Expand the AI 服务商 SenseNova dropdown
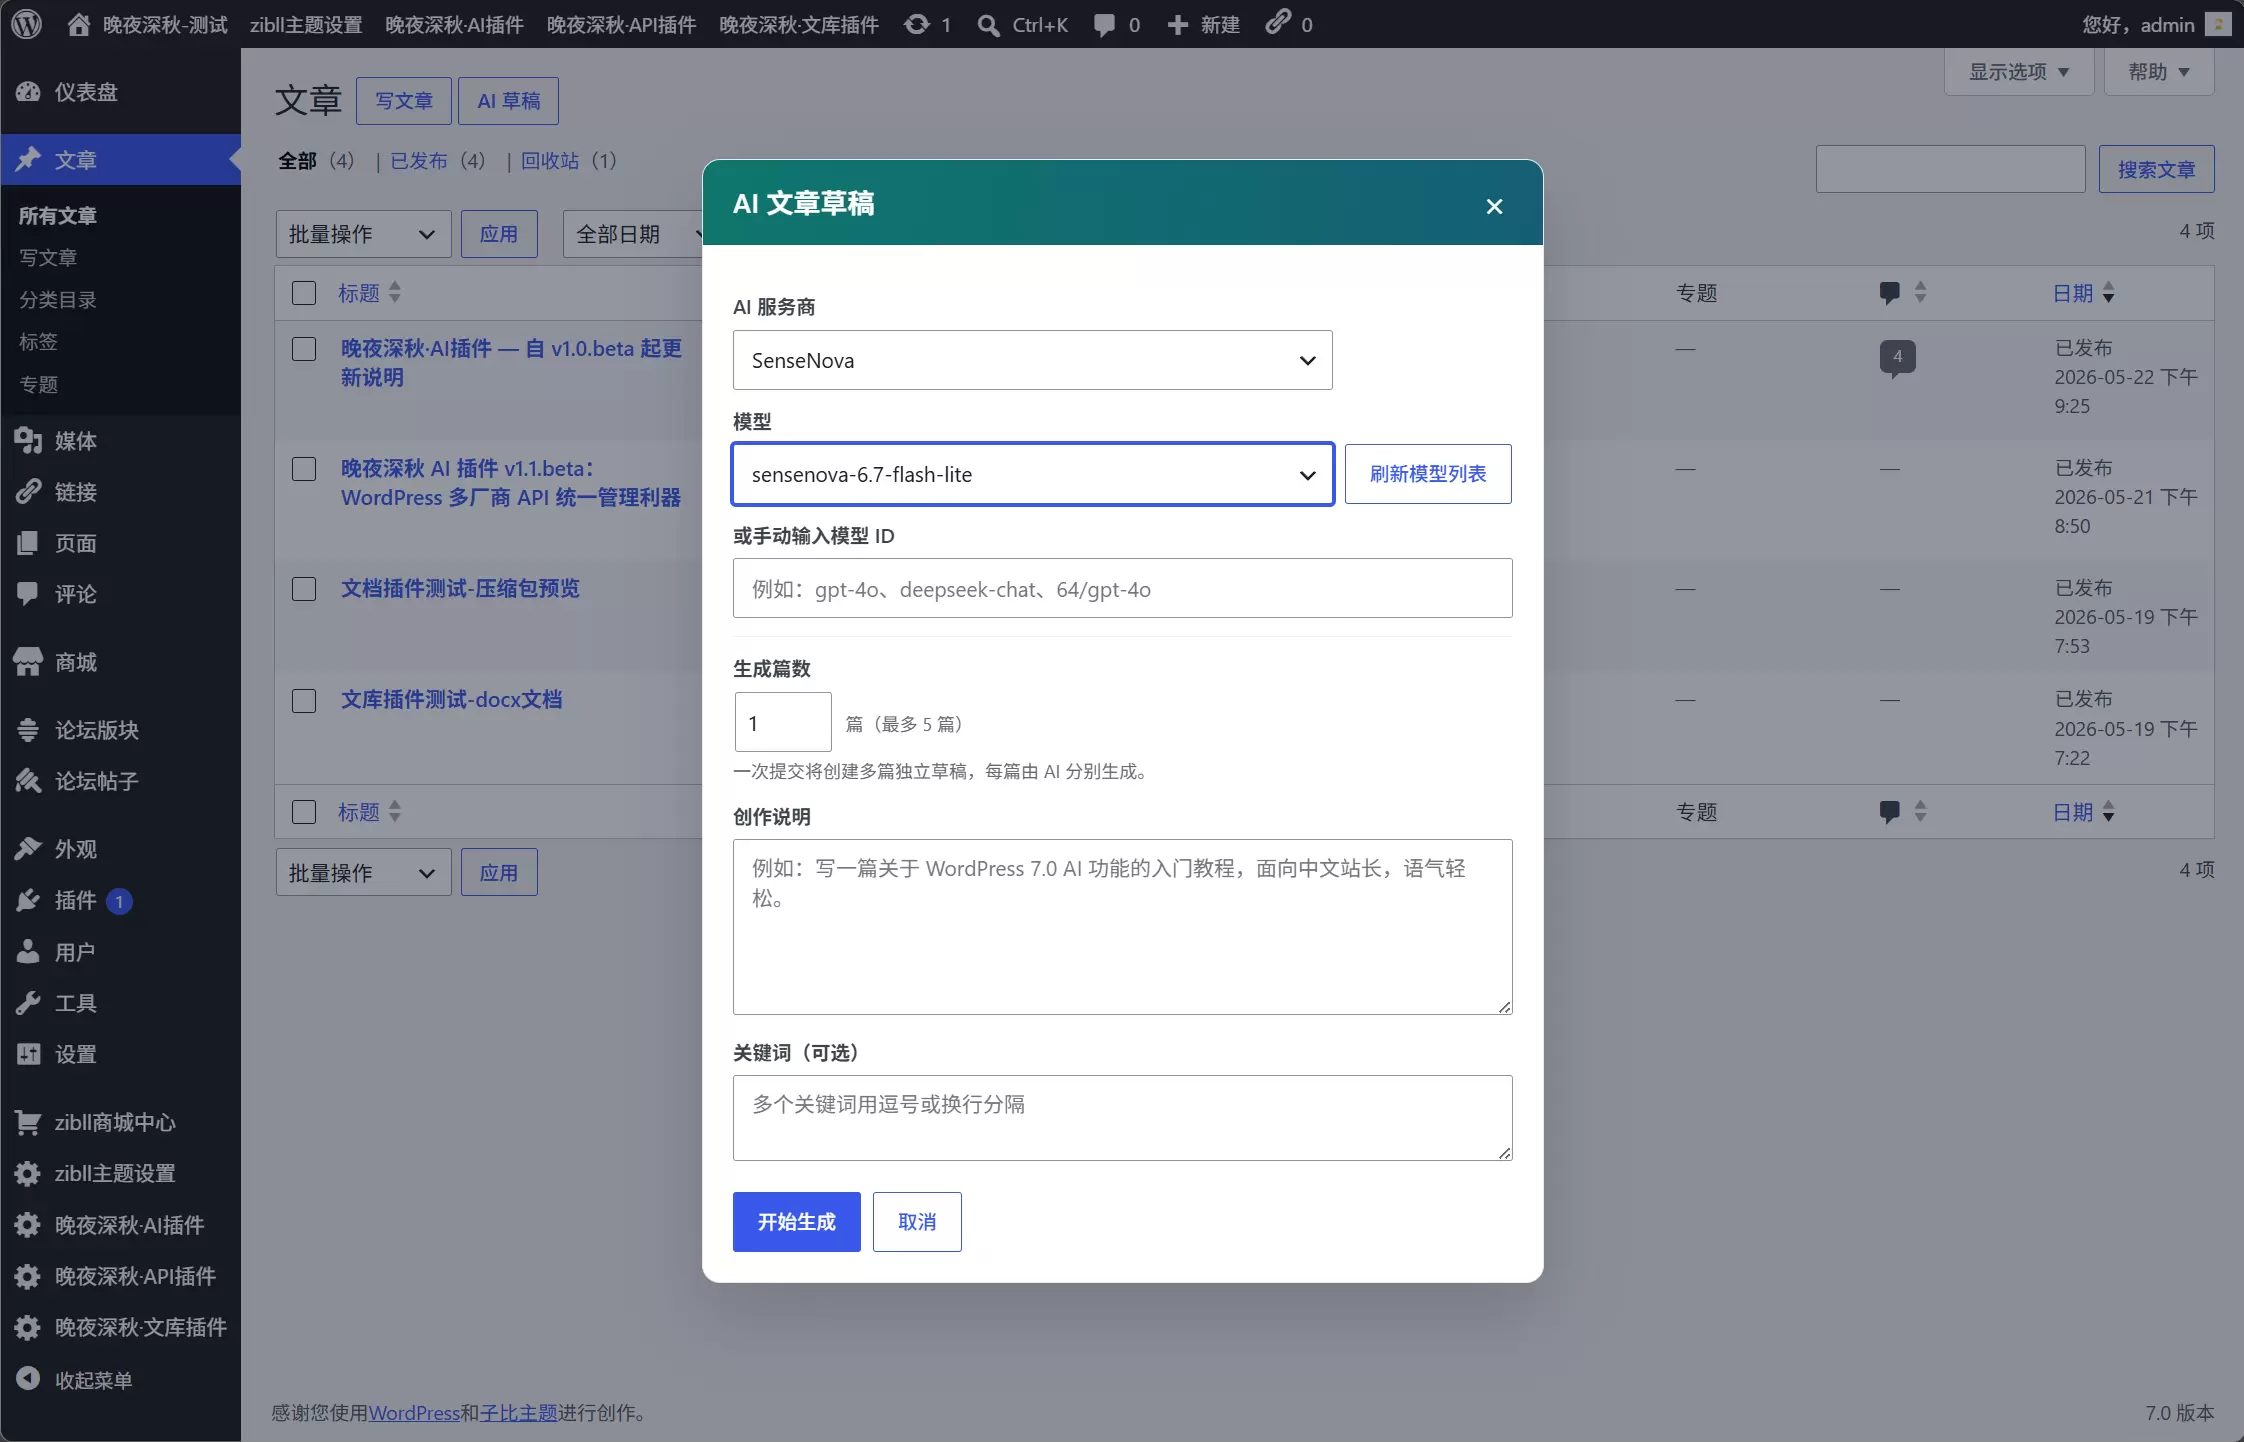 tap(1032, 360)
